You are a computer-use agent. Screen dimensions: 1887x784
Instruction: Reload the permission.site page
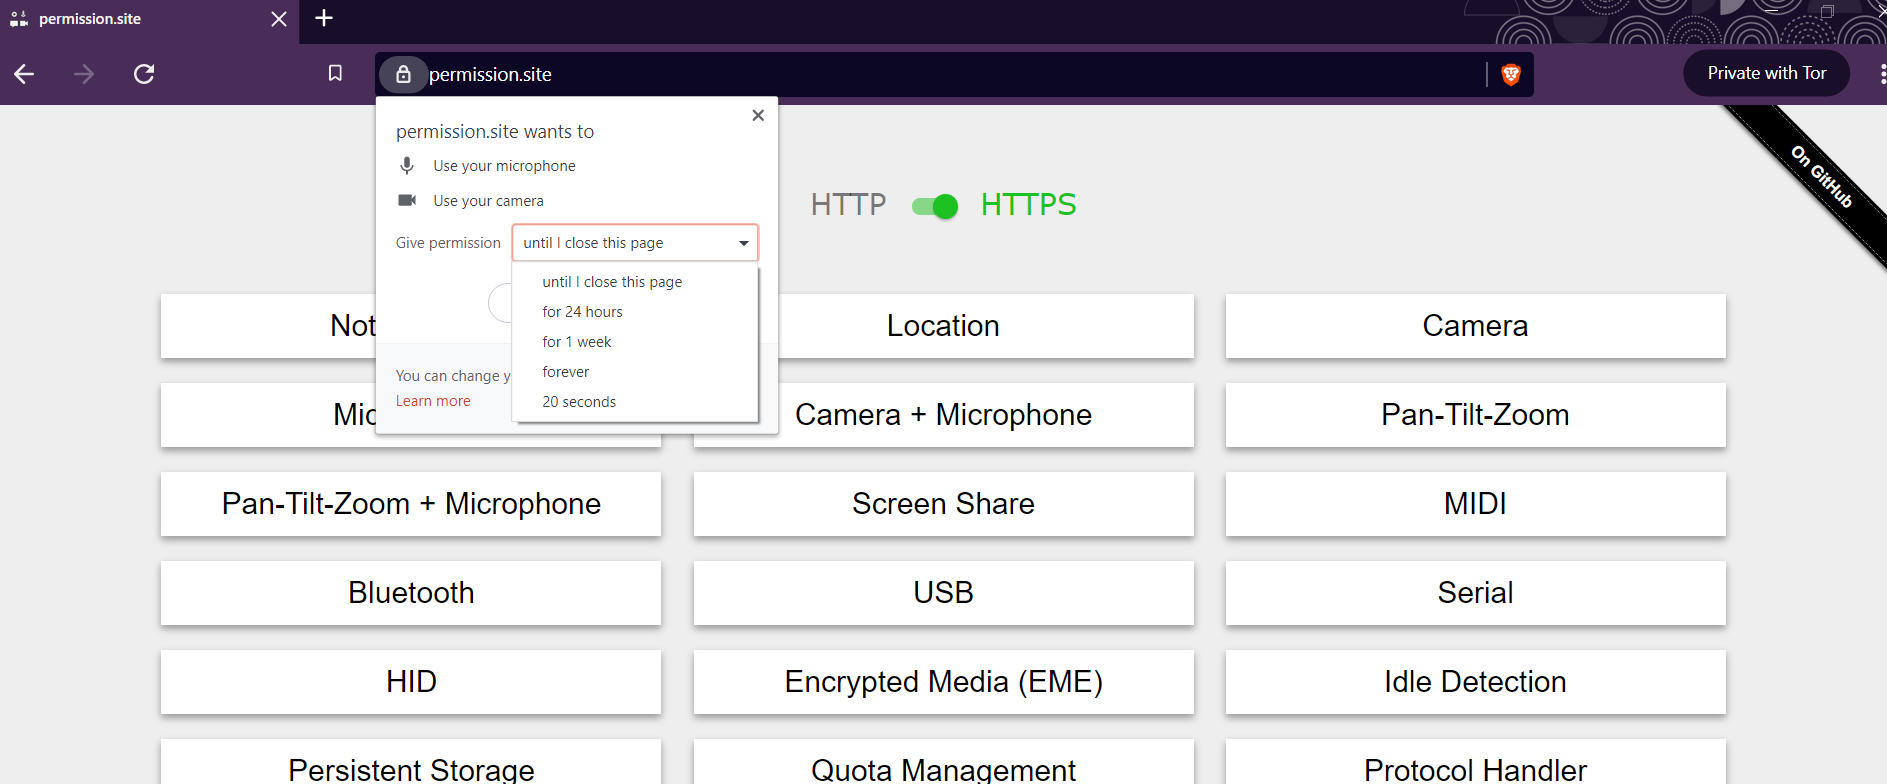144,74
